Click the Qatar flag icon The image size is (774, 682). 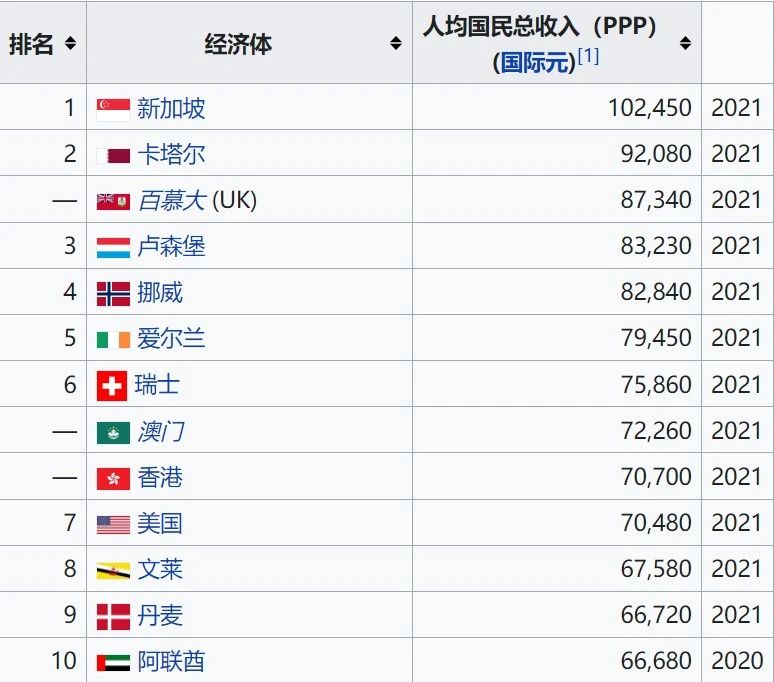point(114,156)
